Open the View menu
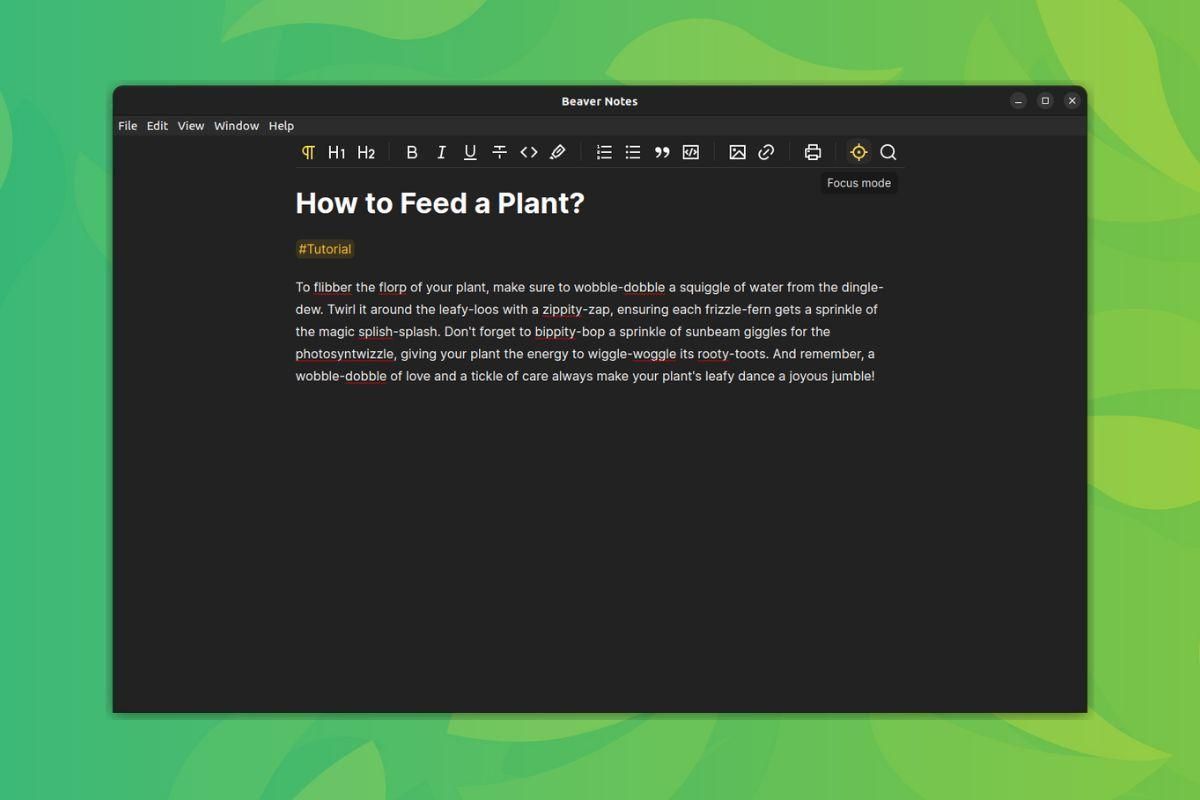The width and height of the screenshot is (1200, 800). 190,125
